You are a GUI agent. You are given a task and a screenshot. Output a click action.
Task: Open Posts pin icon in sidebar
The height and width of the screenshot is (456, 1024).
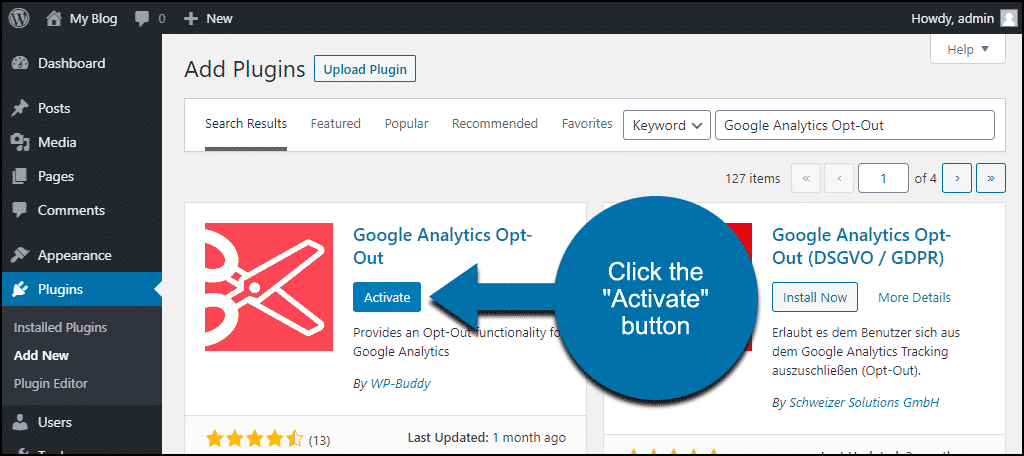(20, 108)
